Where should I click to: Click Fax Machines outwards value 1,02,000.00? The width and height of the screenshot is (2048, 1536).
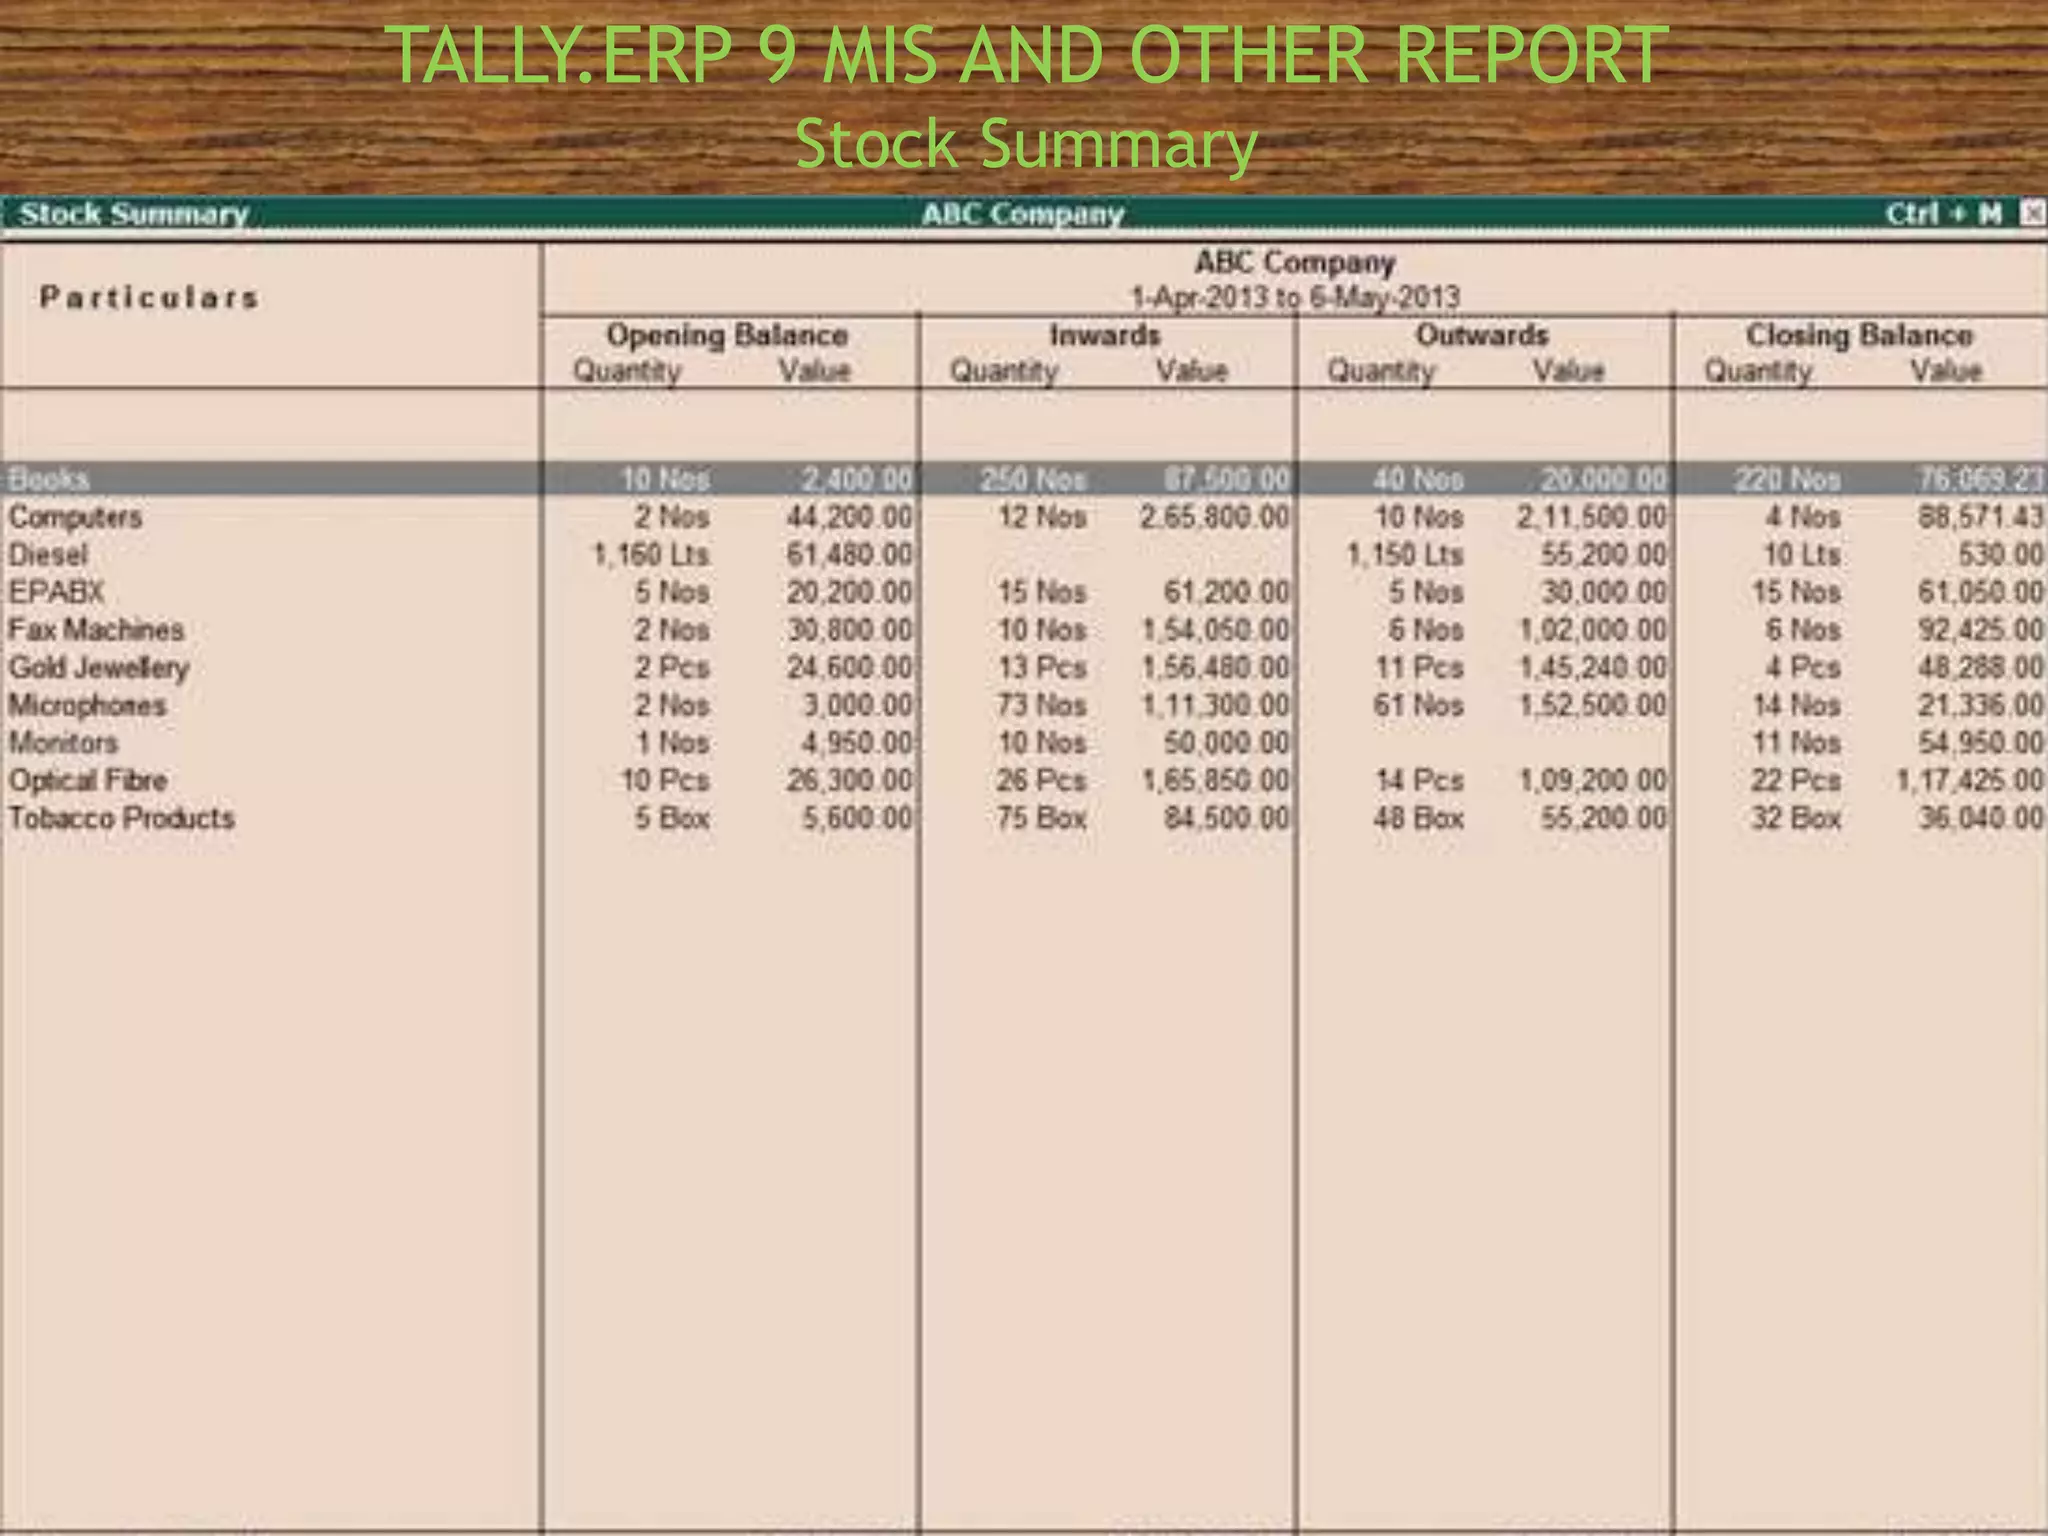(1593, 630)
